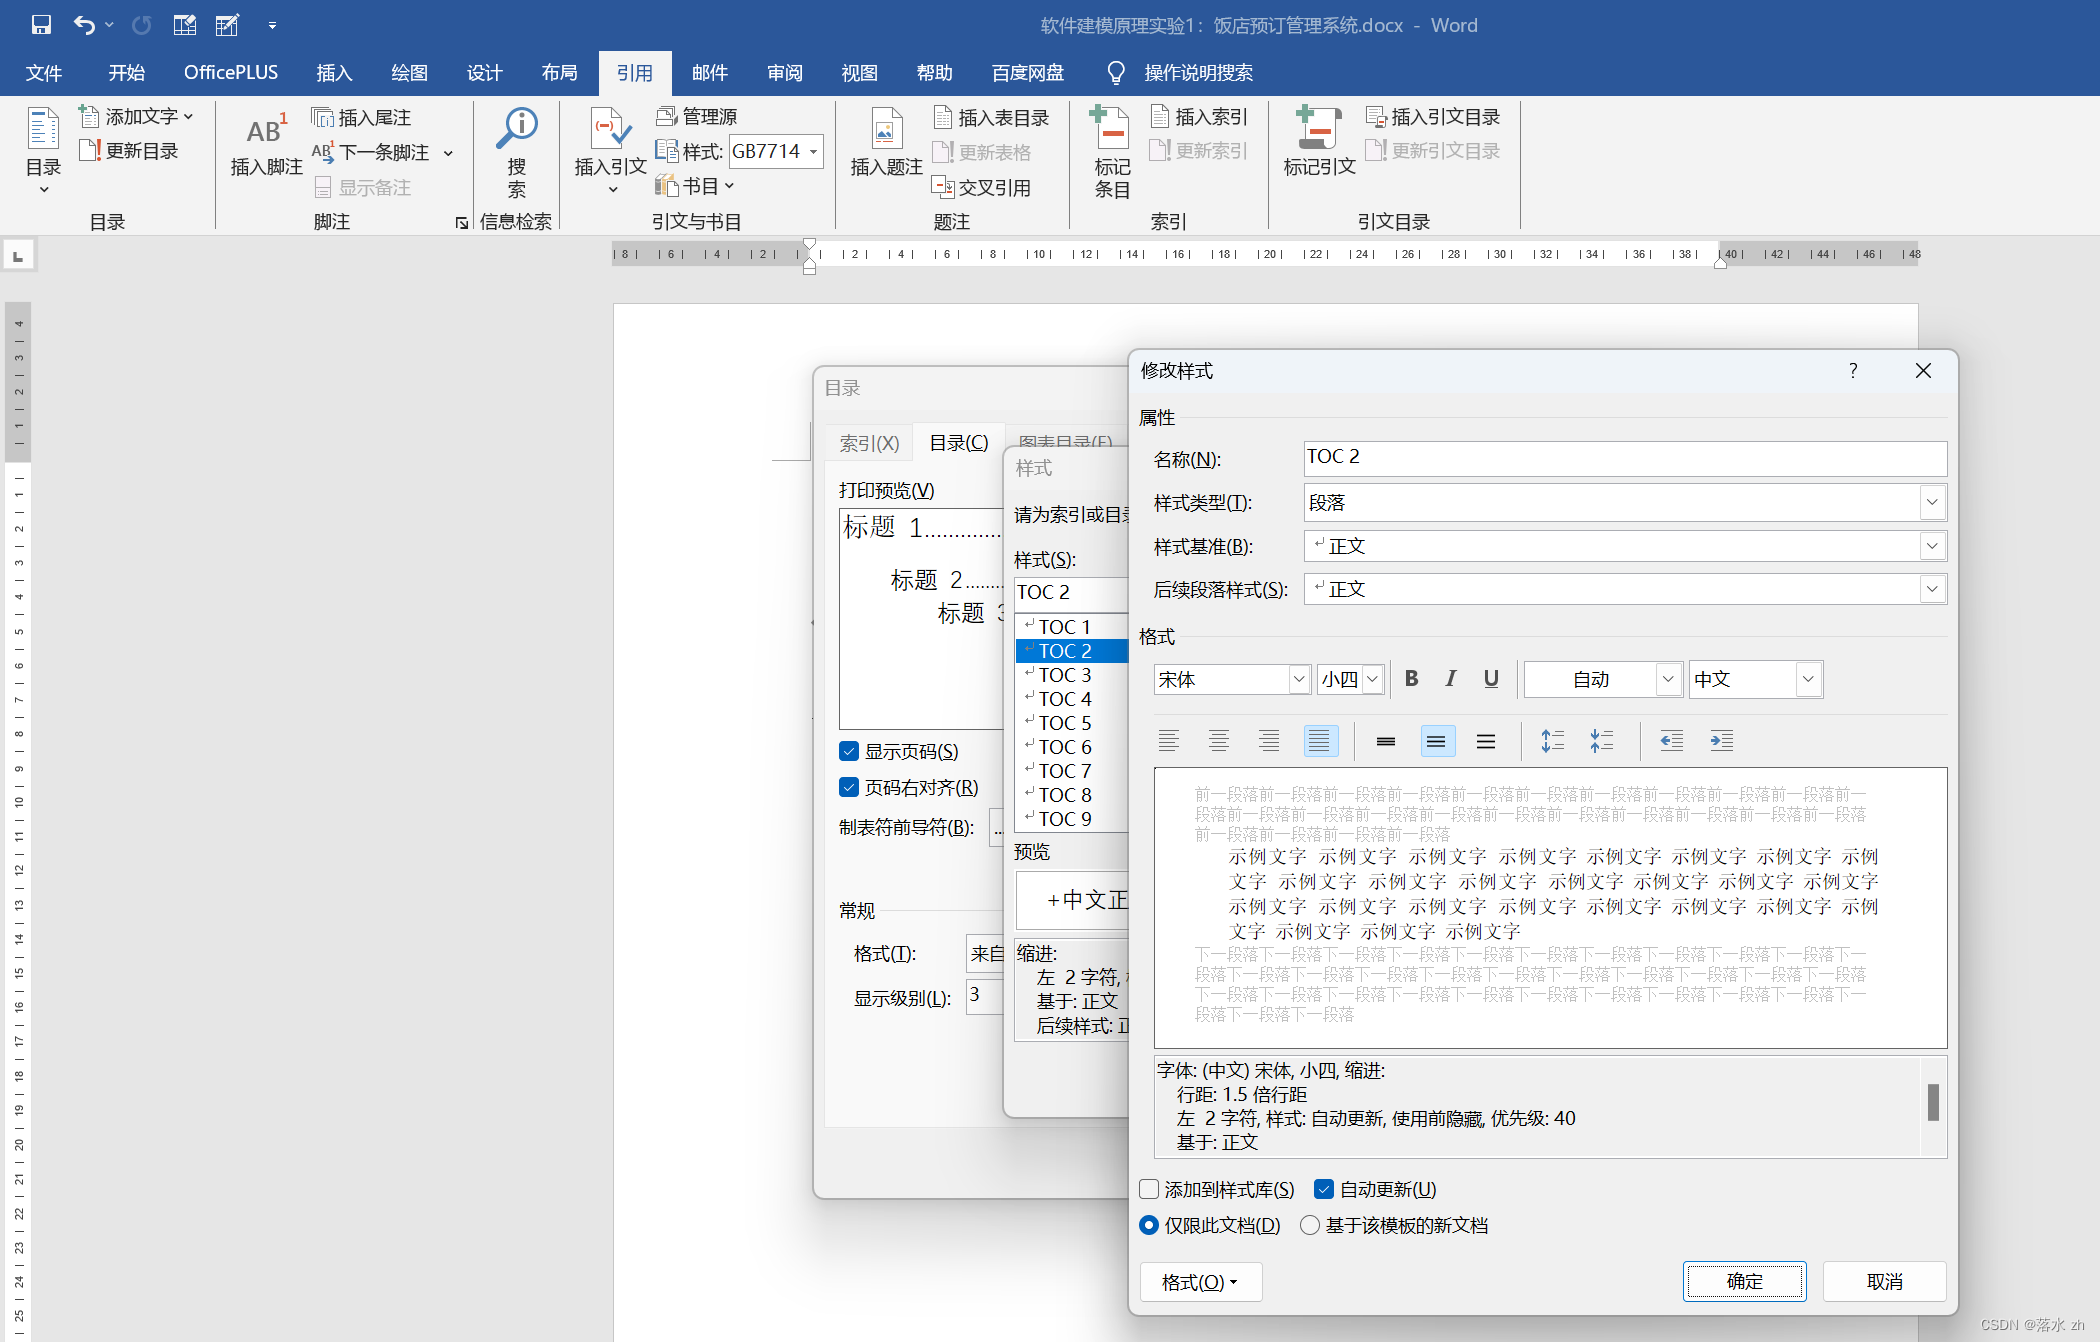
Task: Expand 书目 dropdown in ribbon
Action: [x=730, y=186]
